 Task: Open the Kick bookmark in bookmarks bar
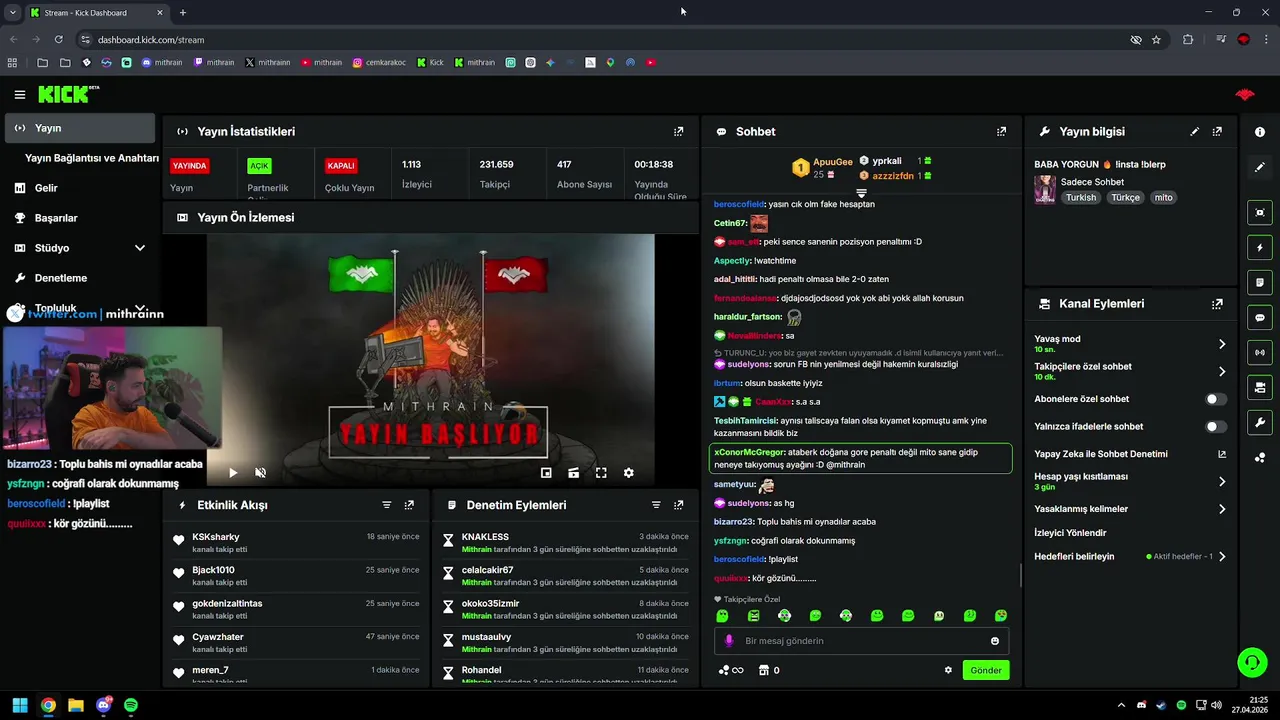pos(430,62)
